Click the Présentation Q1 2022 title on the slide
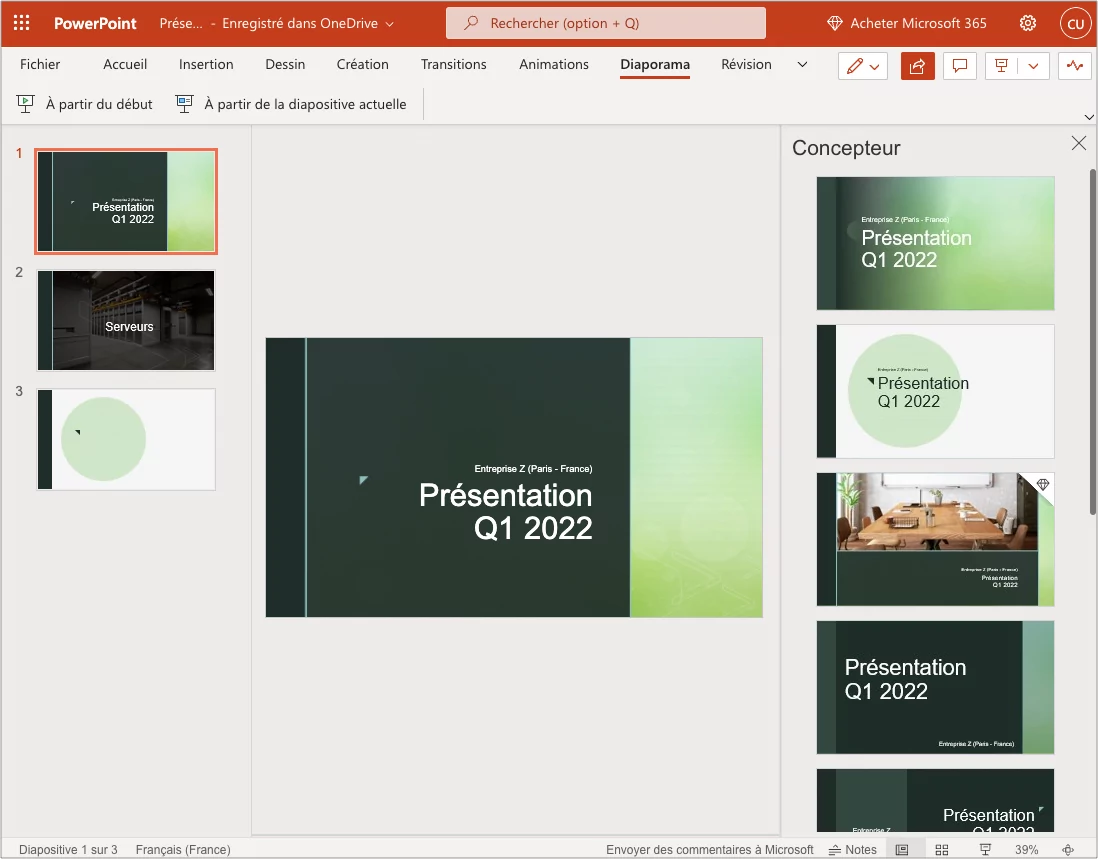This screenshot has width=1098, height=859. tap(506, 512)
